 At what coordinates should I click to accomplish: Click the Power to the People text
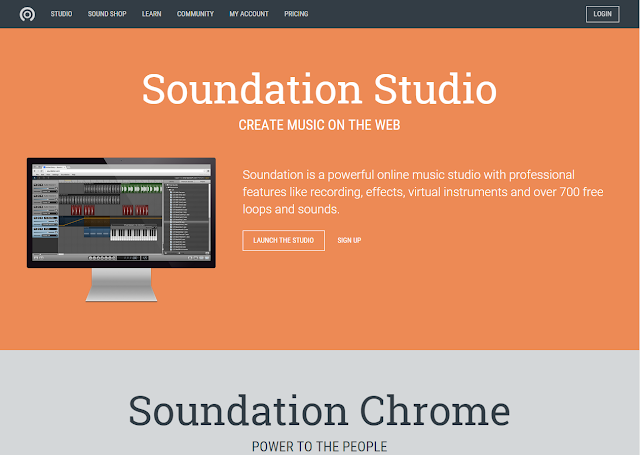coord(319,446)
